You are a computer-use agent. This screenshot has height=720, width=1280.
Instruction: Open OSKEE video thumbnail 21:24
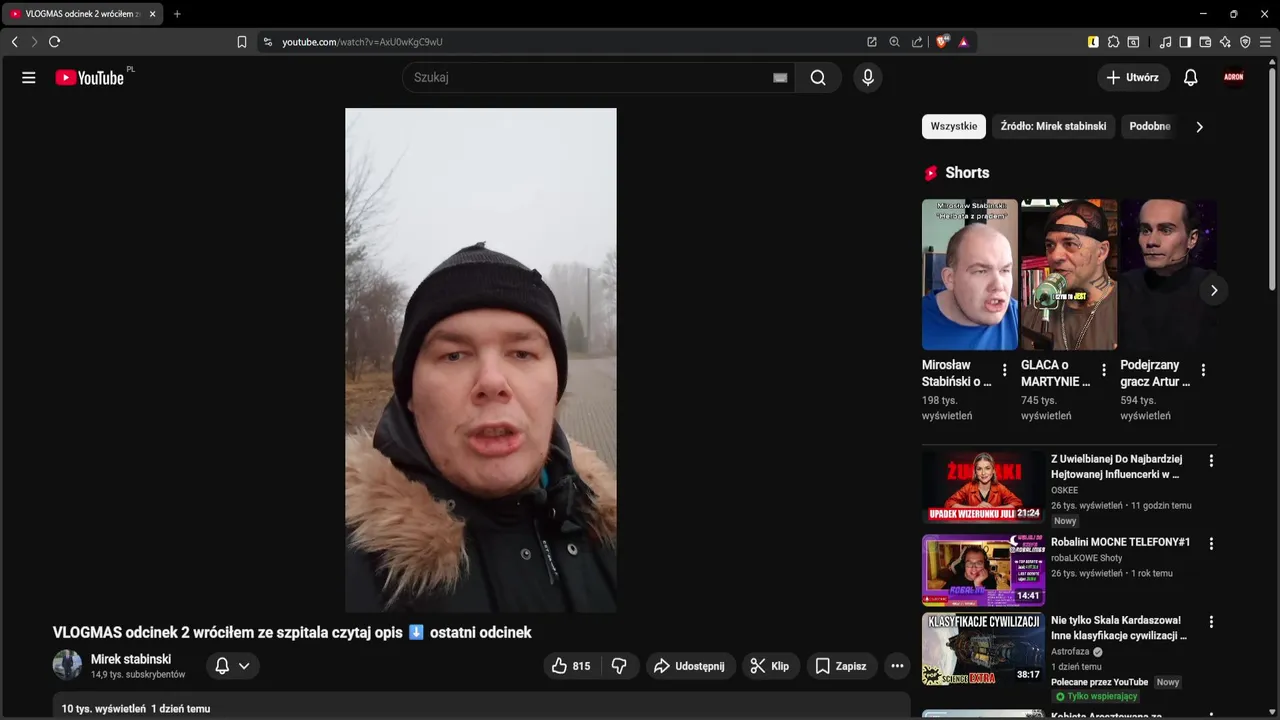coord(983,487)
